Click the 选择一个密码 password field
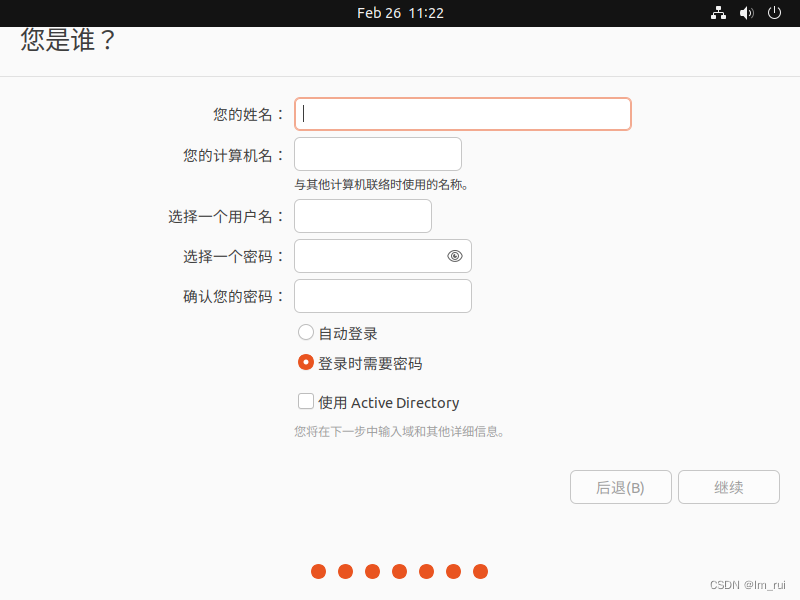The width and height of the screenshot is (800, 600). [x=383, y=256]
